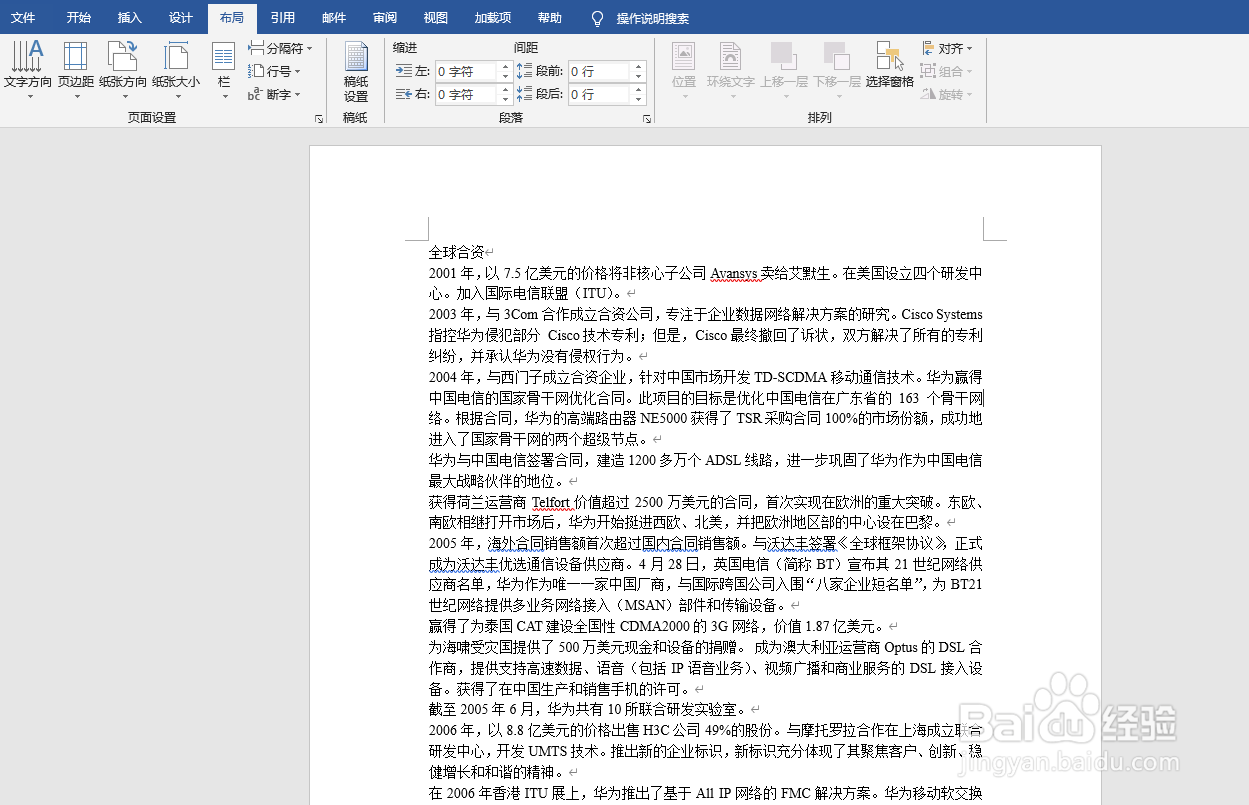Click the 操作说明搜索 search box text
Screen dimensions: 1249x805
(x=653, y=19)
